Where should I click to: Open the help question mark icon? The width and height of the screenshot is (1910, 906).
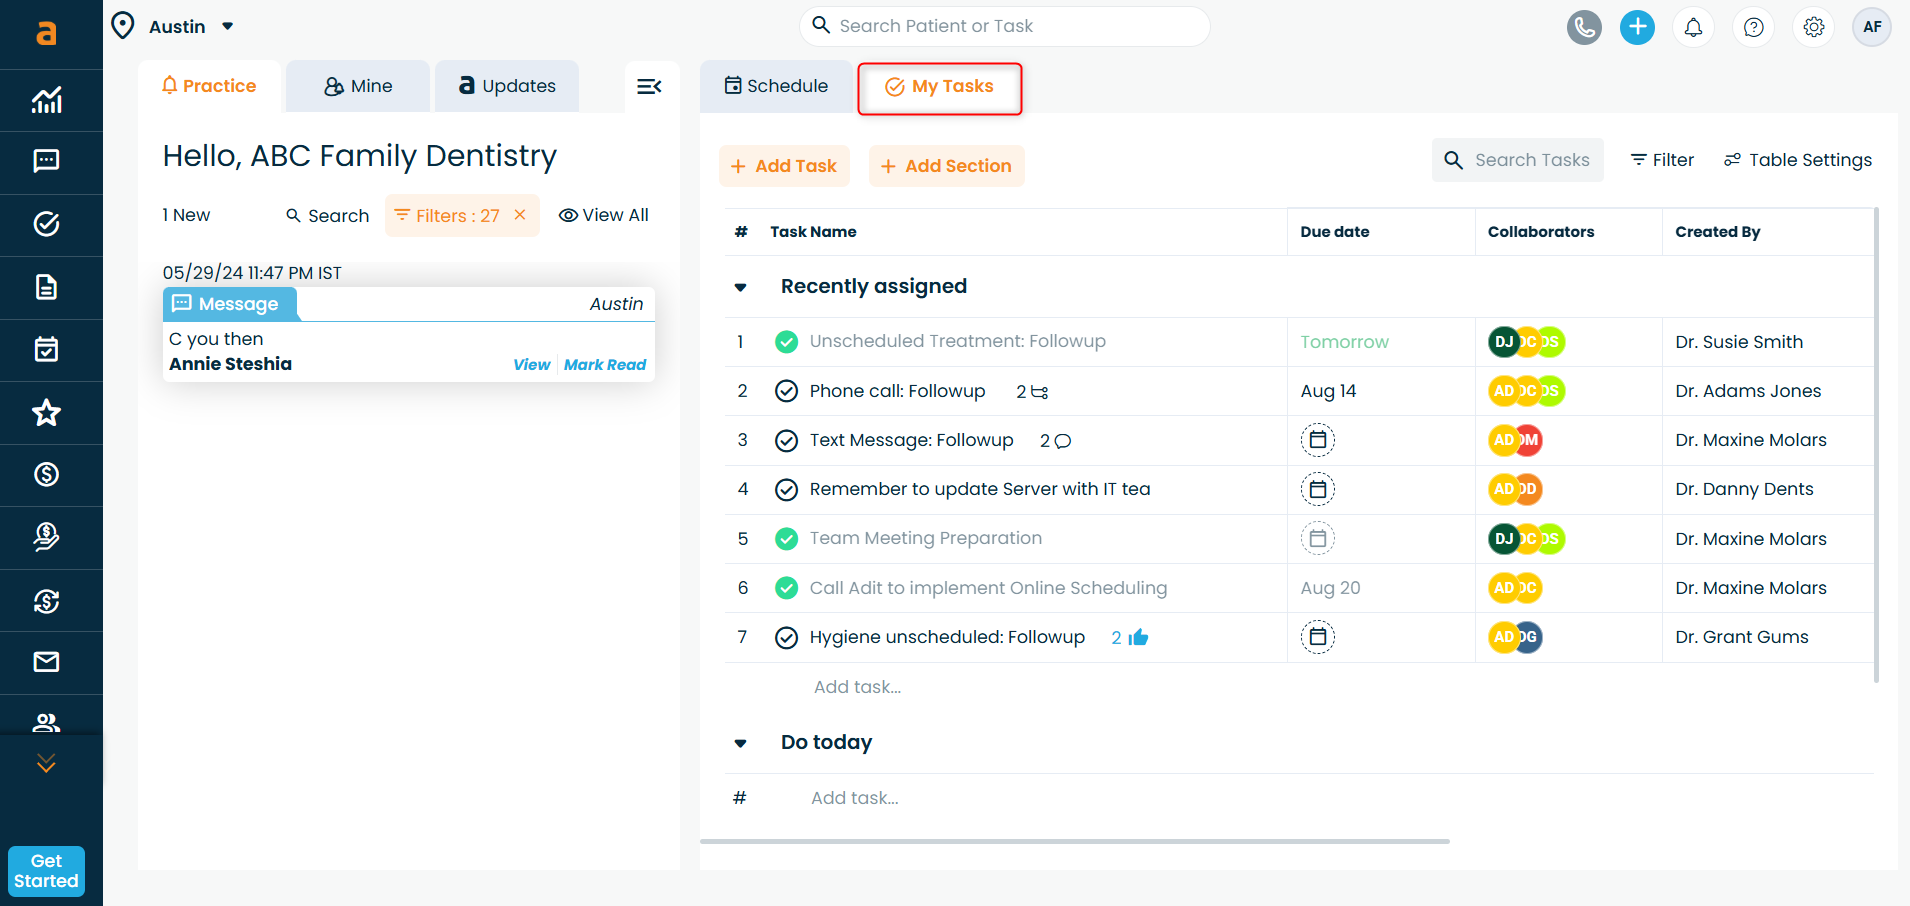coord(1753,27)
